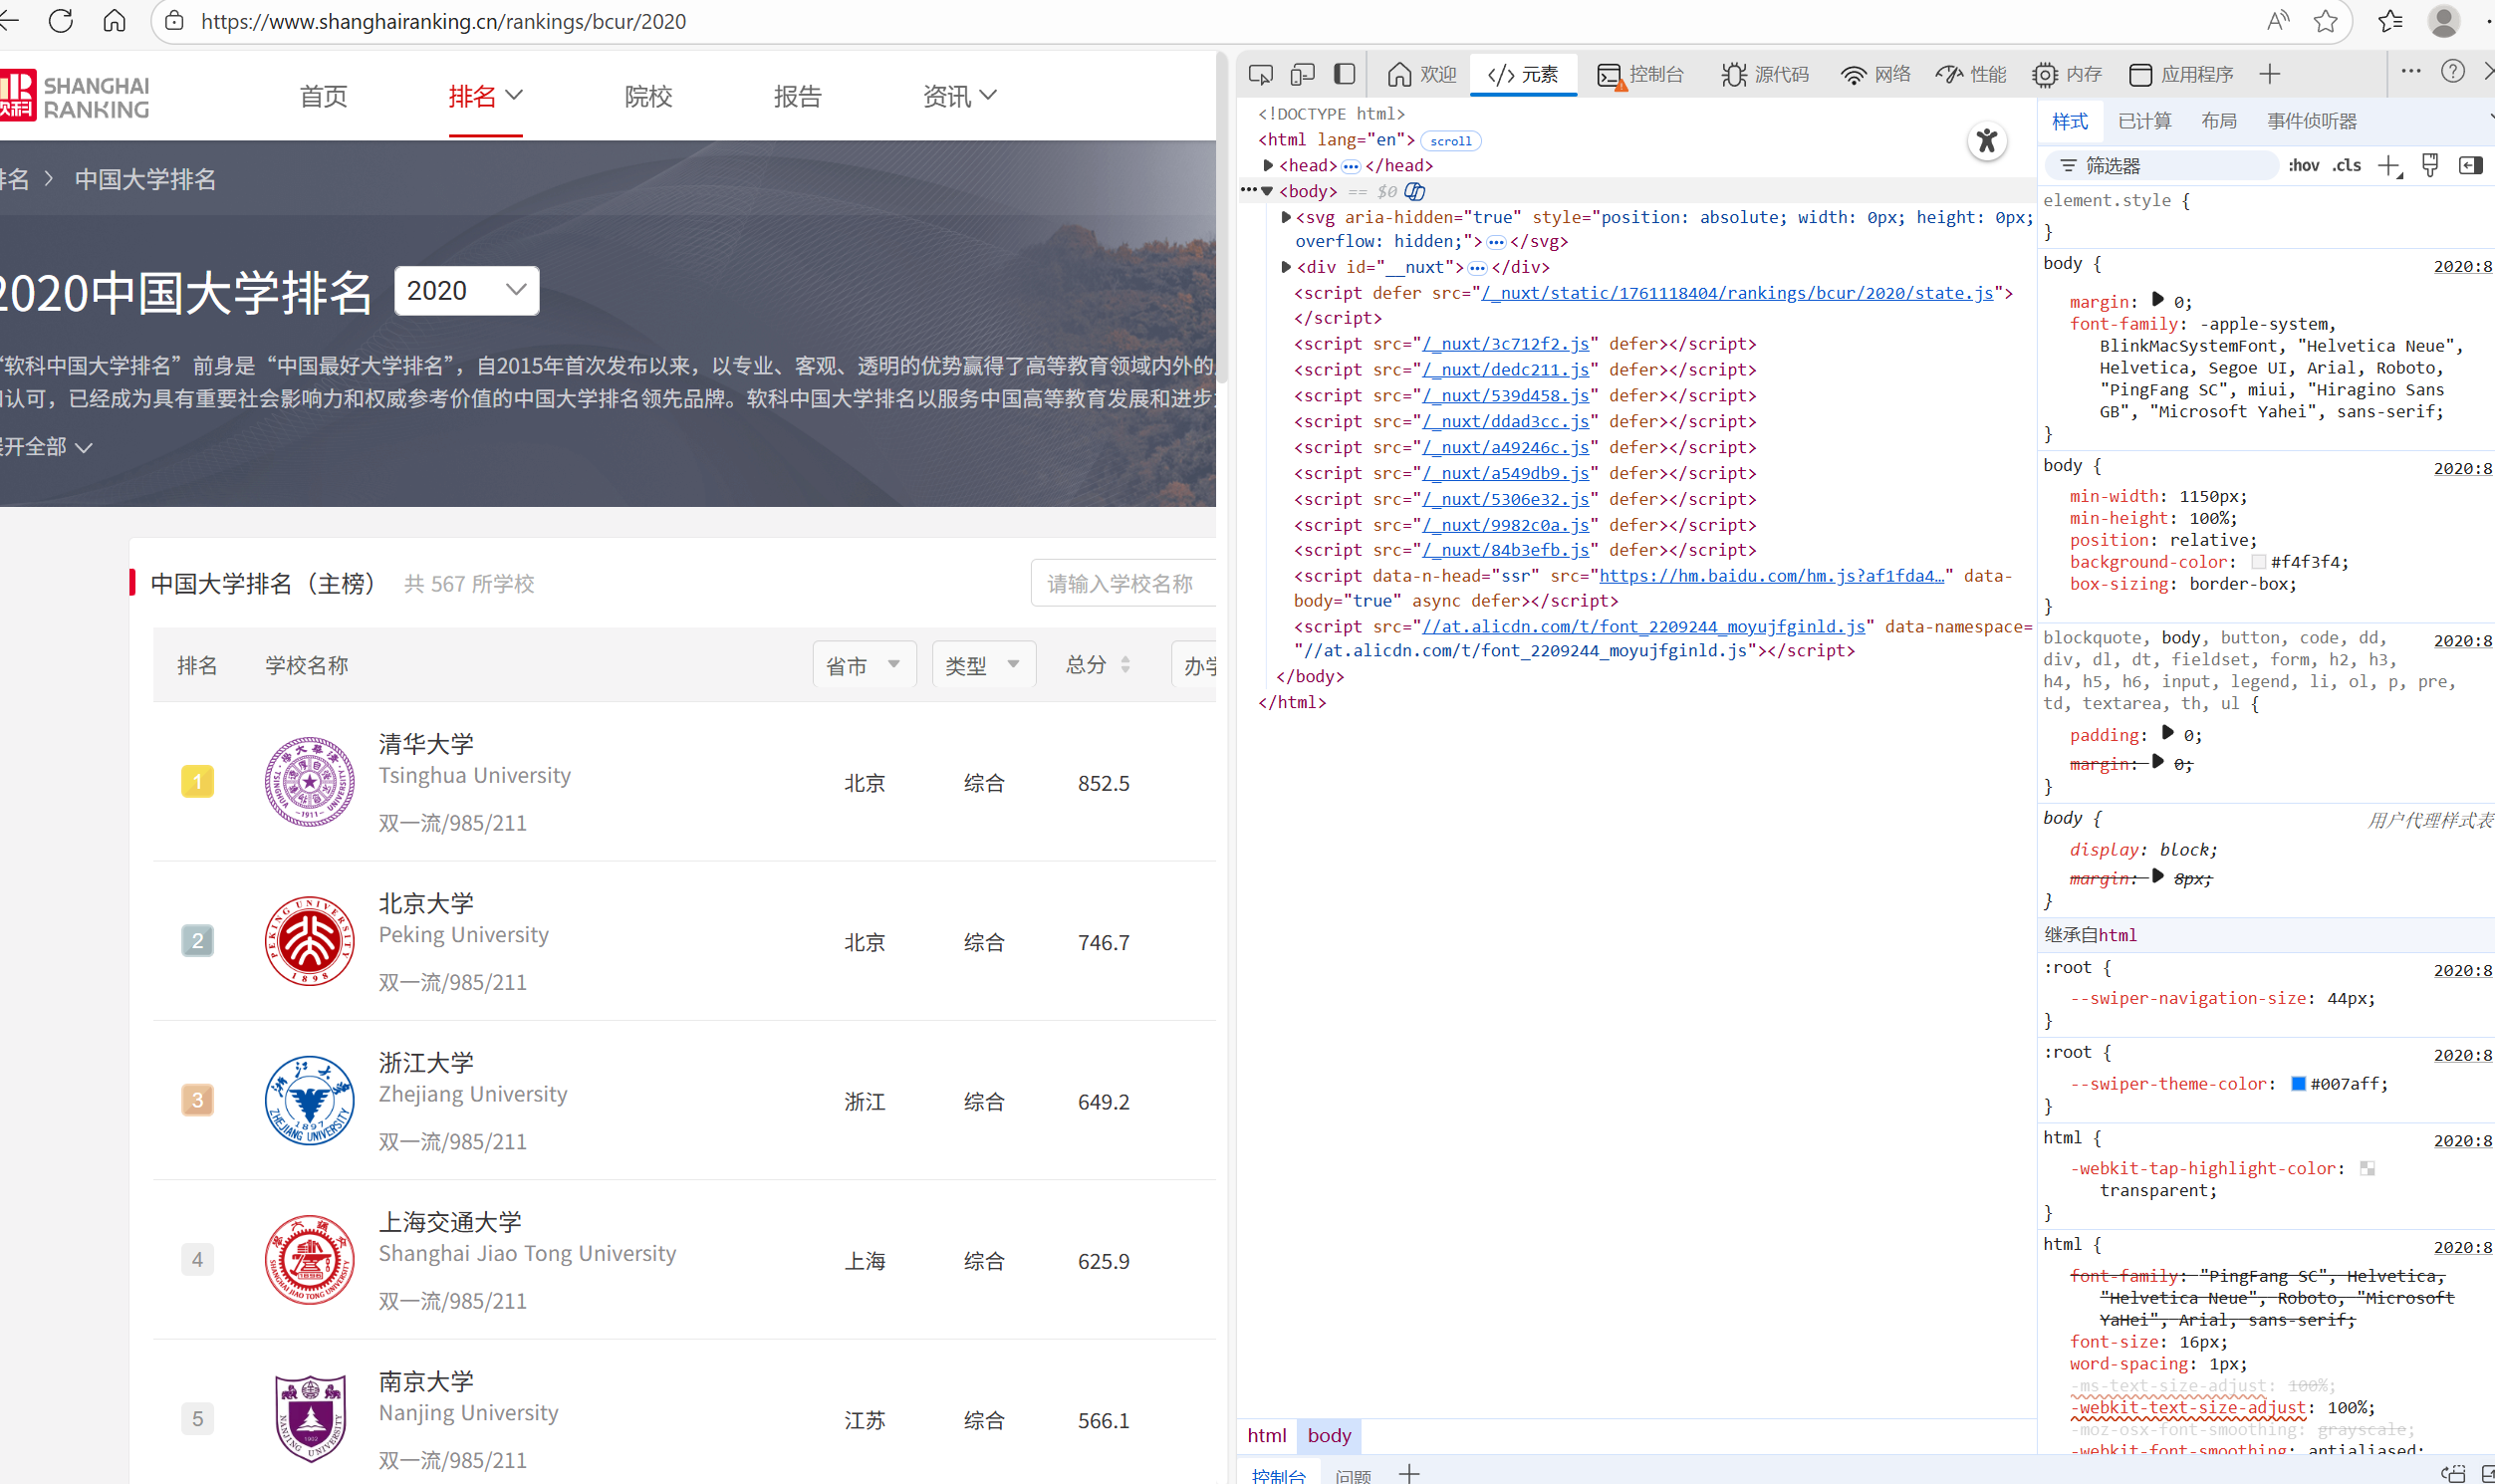Open the 源代码 sources bug icon tab

point(1765,75)
